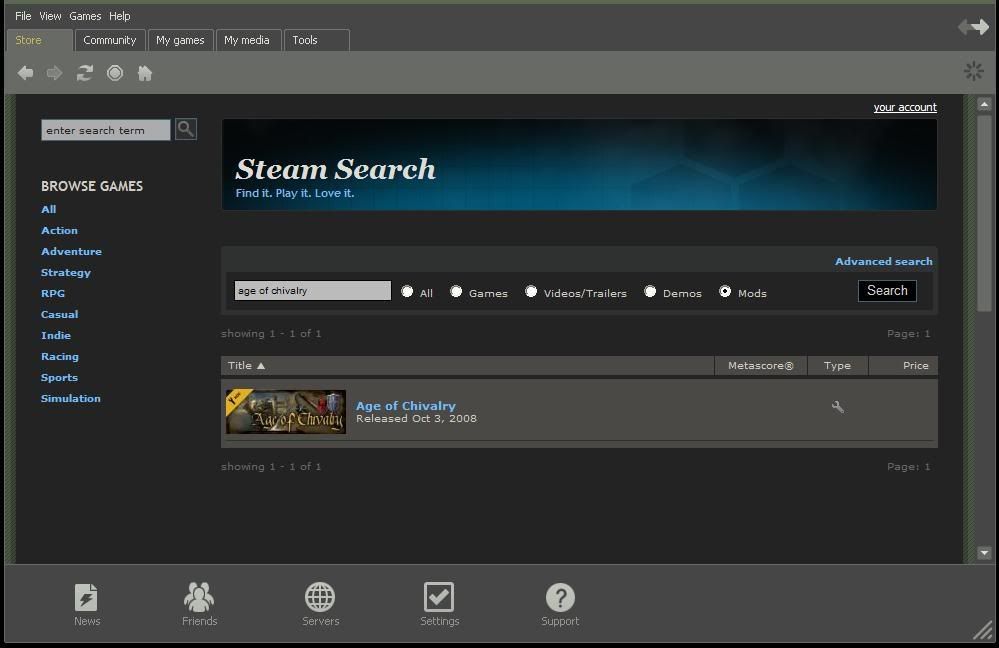Open Steam Support

tap(560, 605)
